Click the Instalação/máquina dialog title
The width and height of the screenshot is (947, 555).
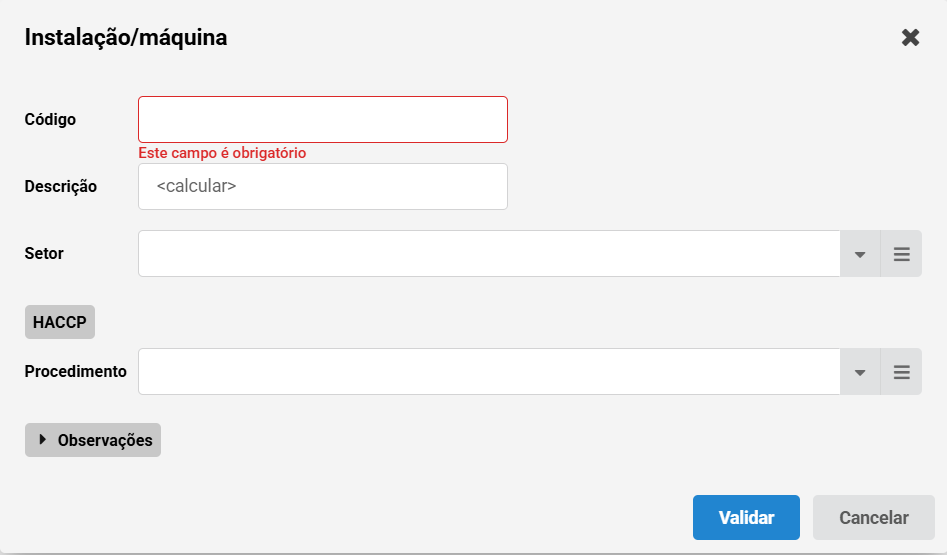coord(126,37)
